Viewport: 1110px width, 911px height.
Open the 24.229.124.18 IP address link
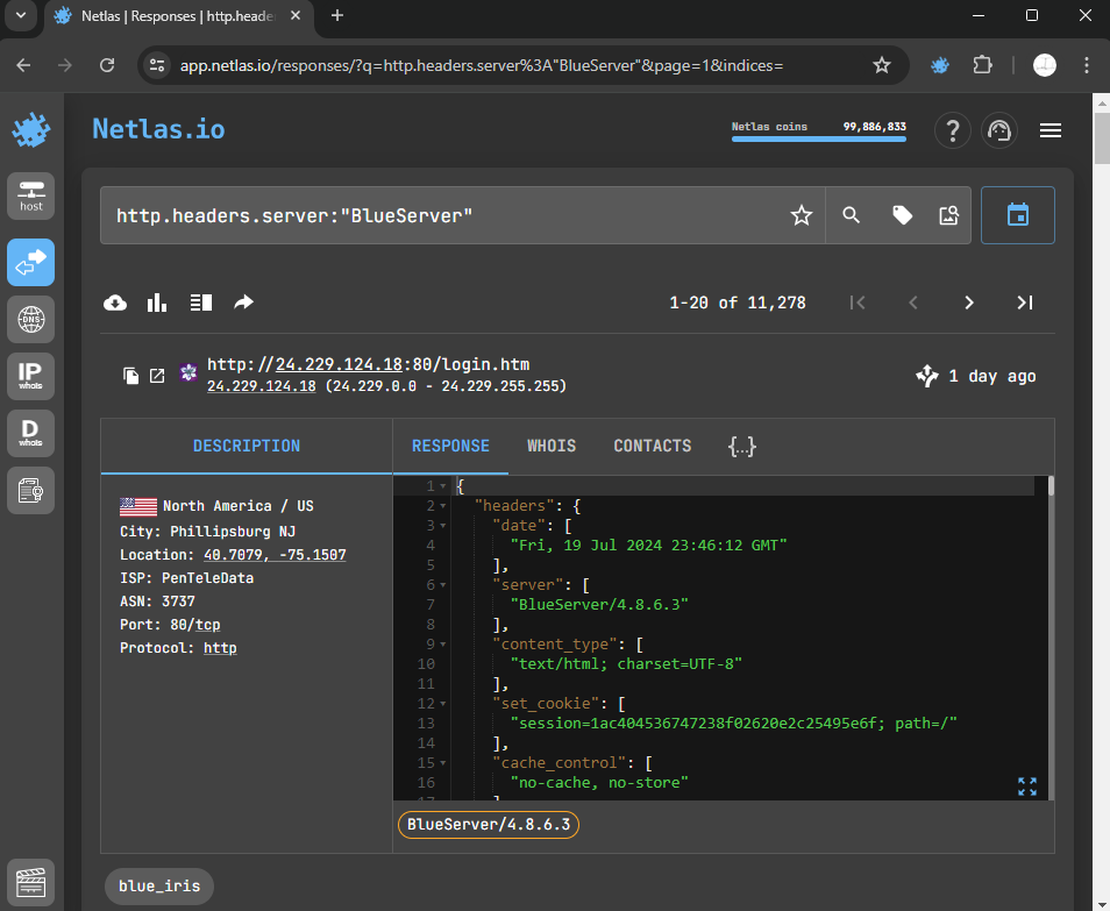[x=261, y=386]
